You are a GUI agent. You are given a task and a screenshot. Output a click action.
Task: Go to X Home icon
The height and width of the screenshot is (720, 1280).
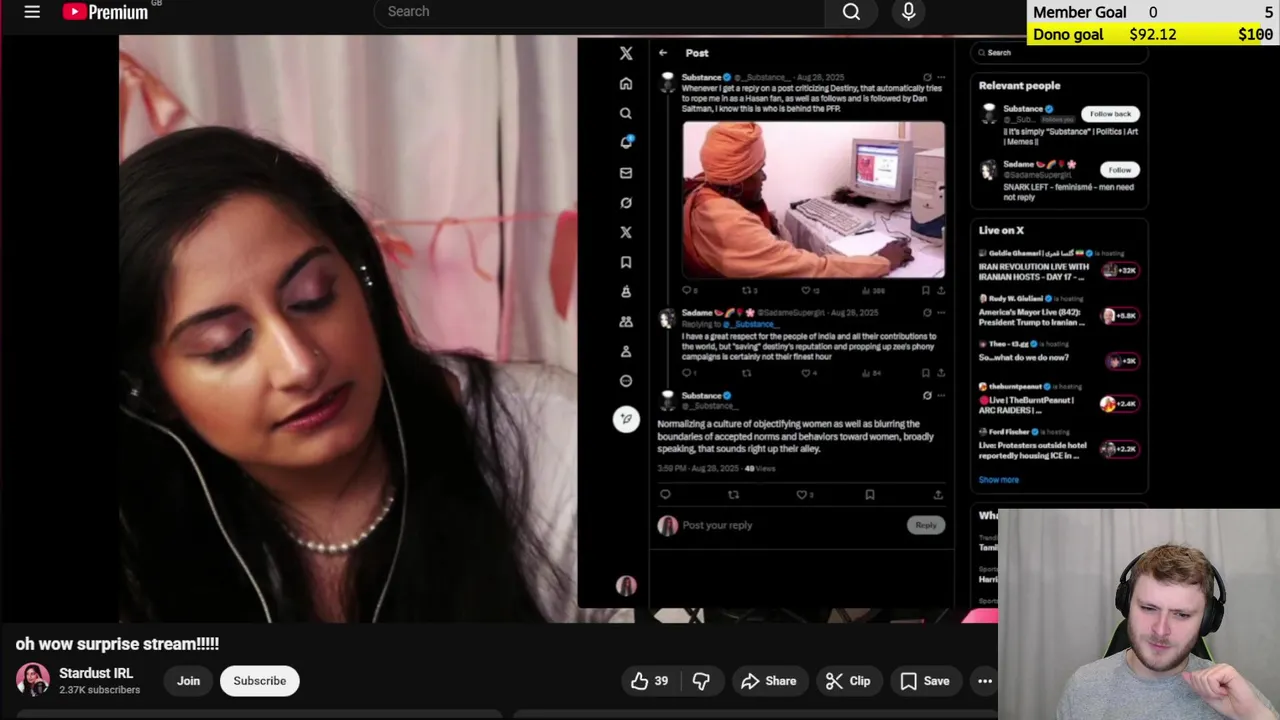626,83
